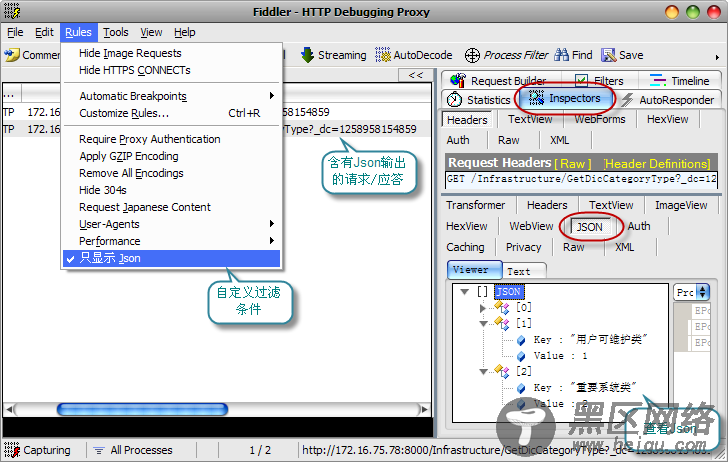The image size is (728, 462).
Task: Click the Value : 1 node icon
Action: 521,357
